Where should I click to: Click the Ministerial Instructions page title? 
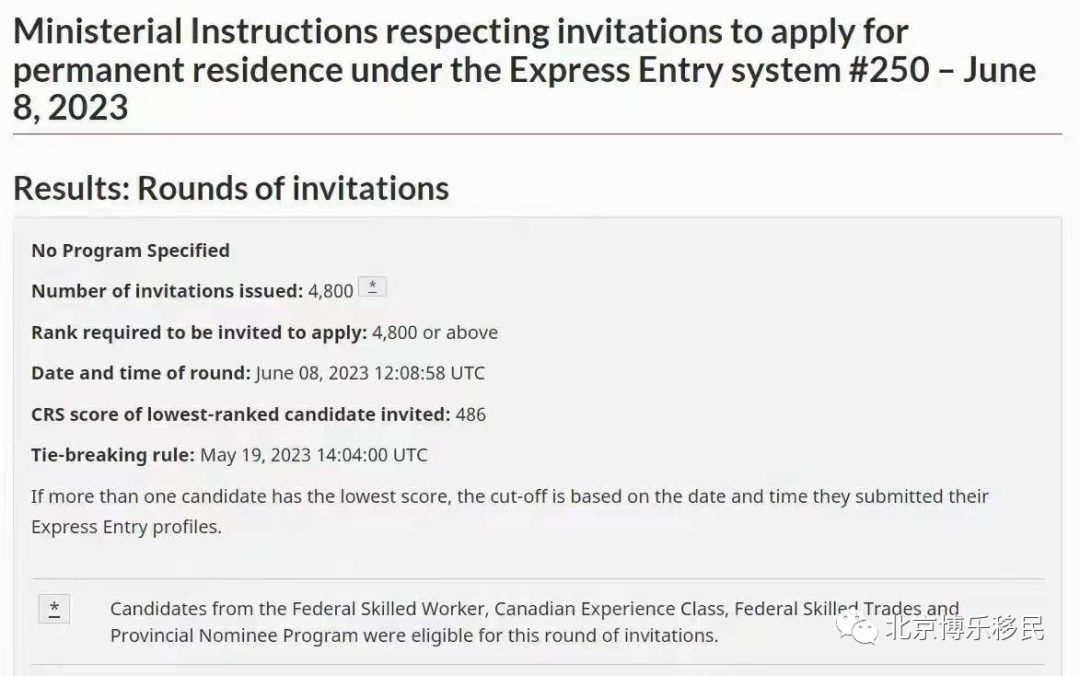click(x=524, y=70)
